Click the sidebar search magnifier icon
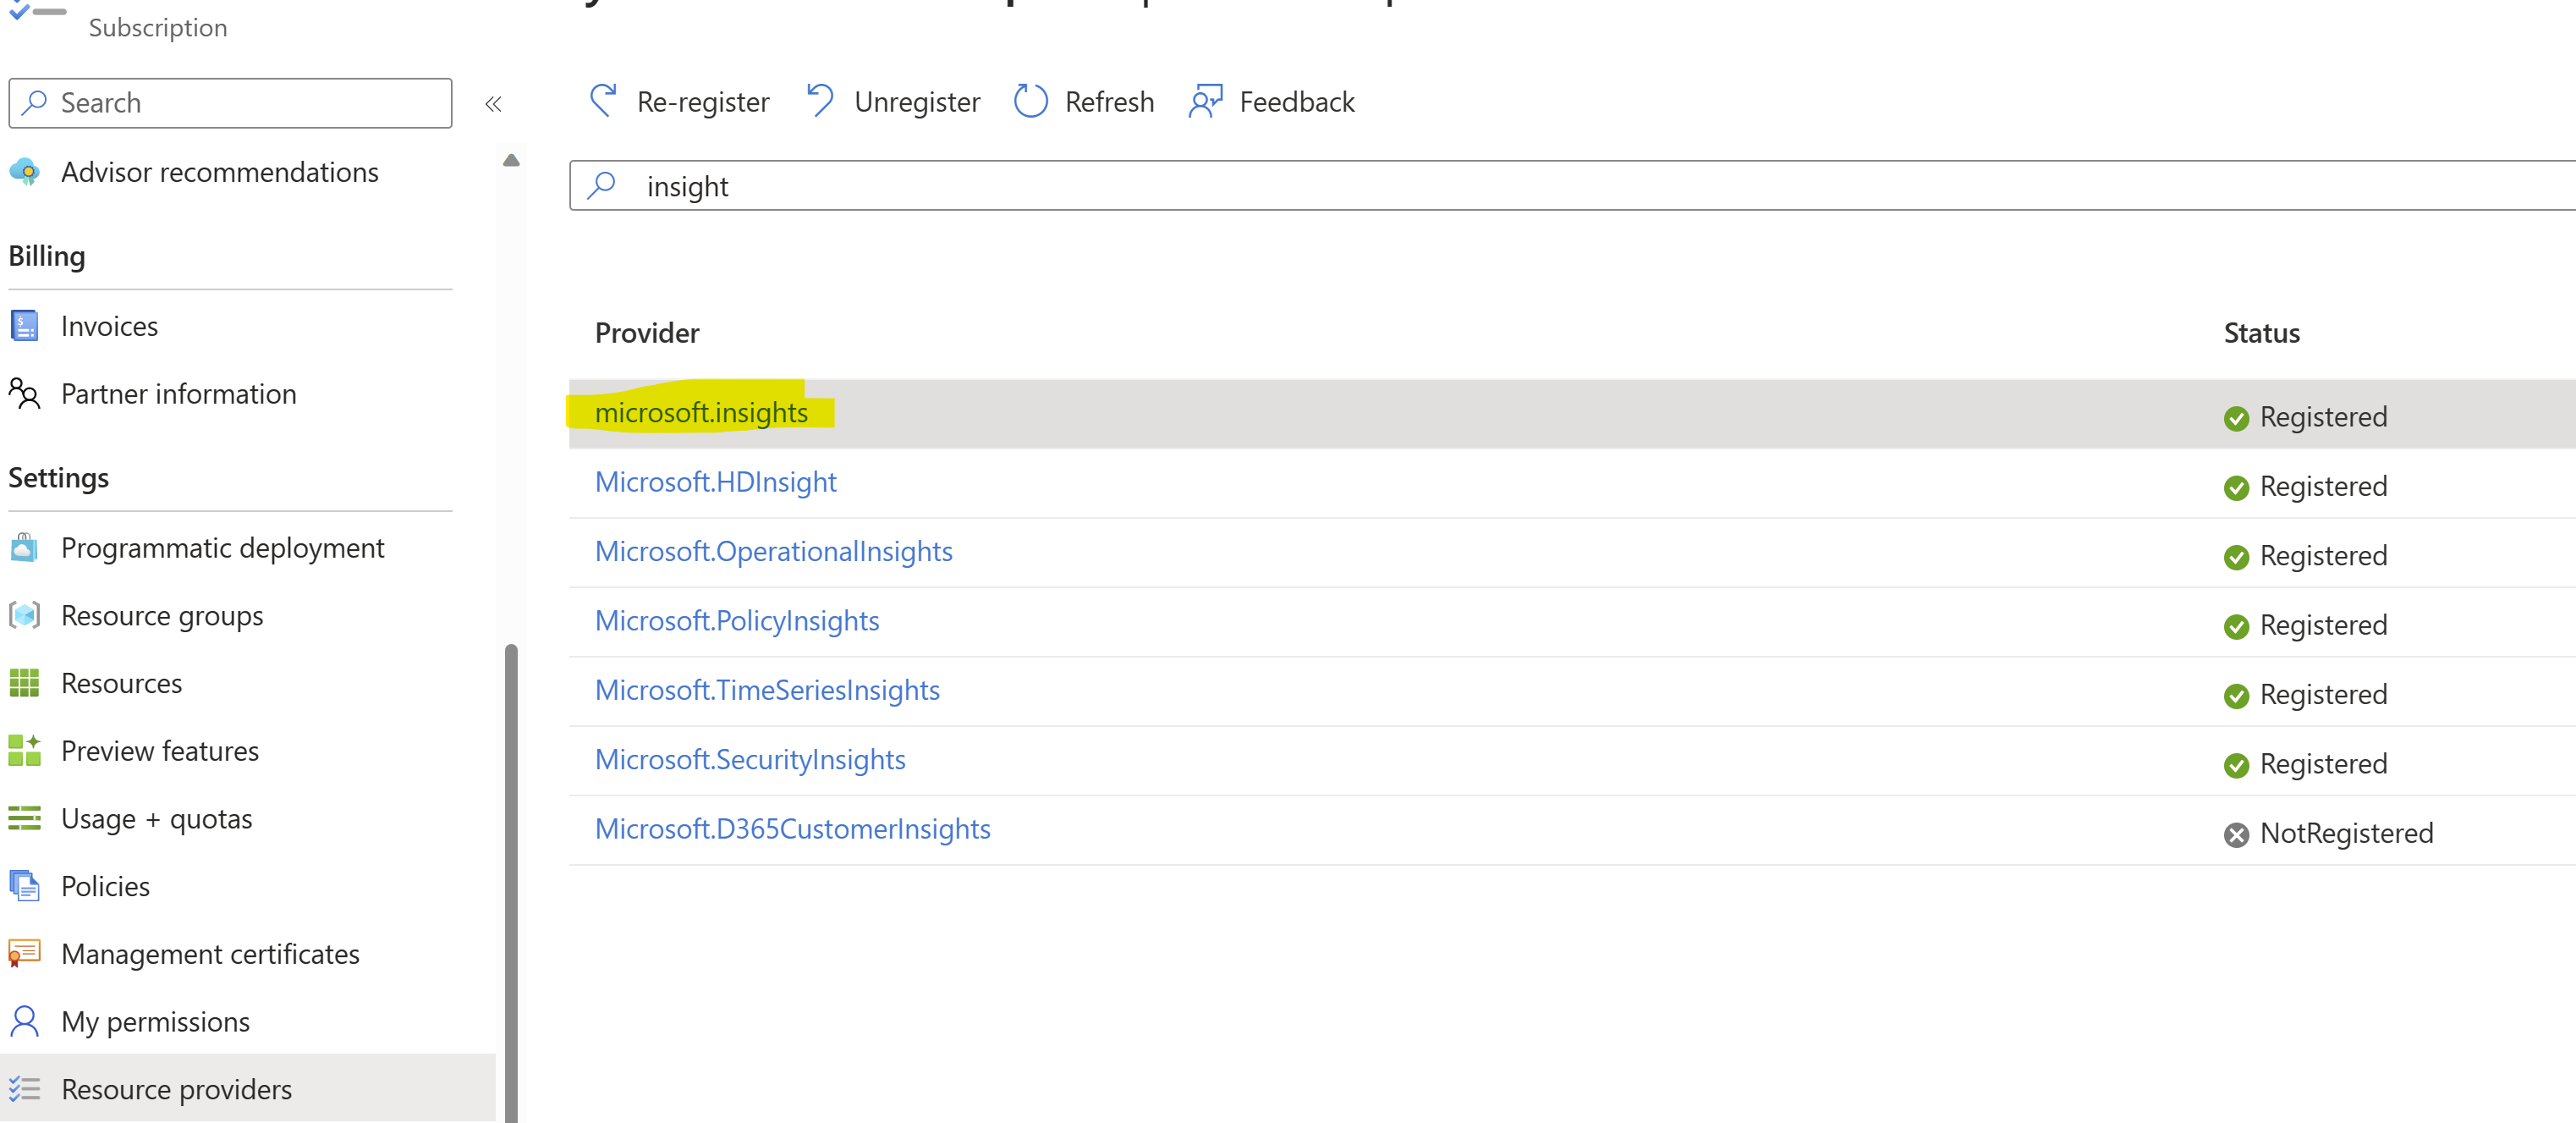 click(35, 102)
